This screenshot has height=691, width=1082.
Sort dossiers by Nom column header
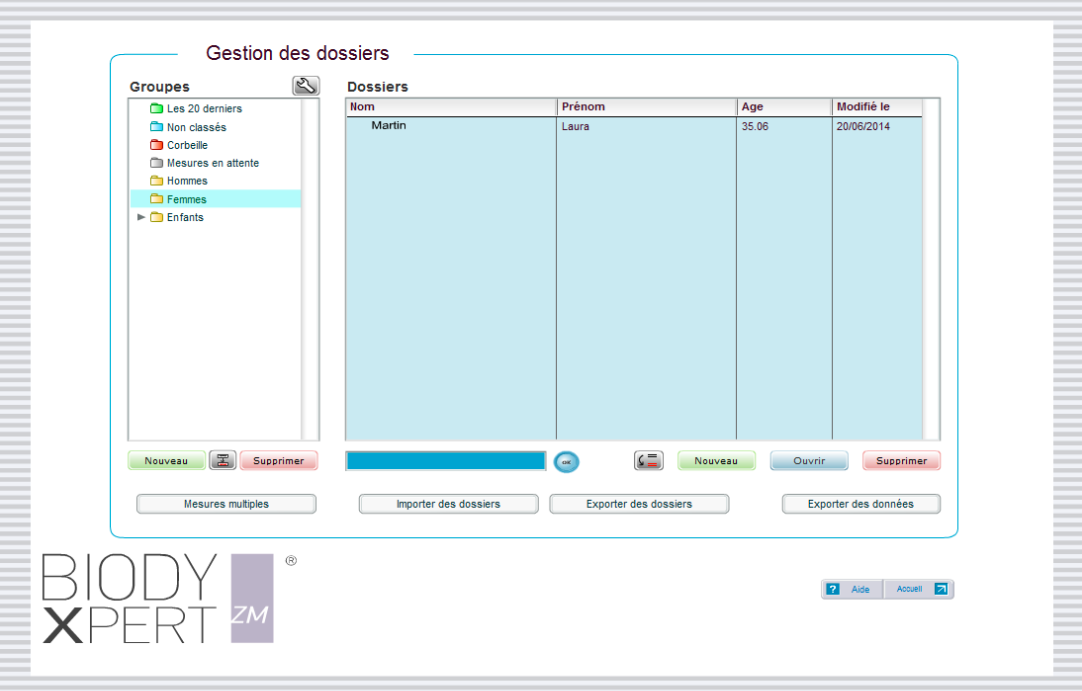coord(450,107)
